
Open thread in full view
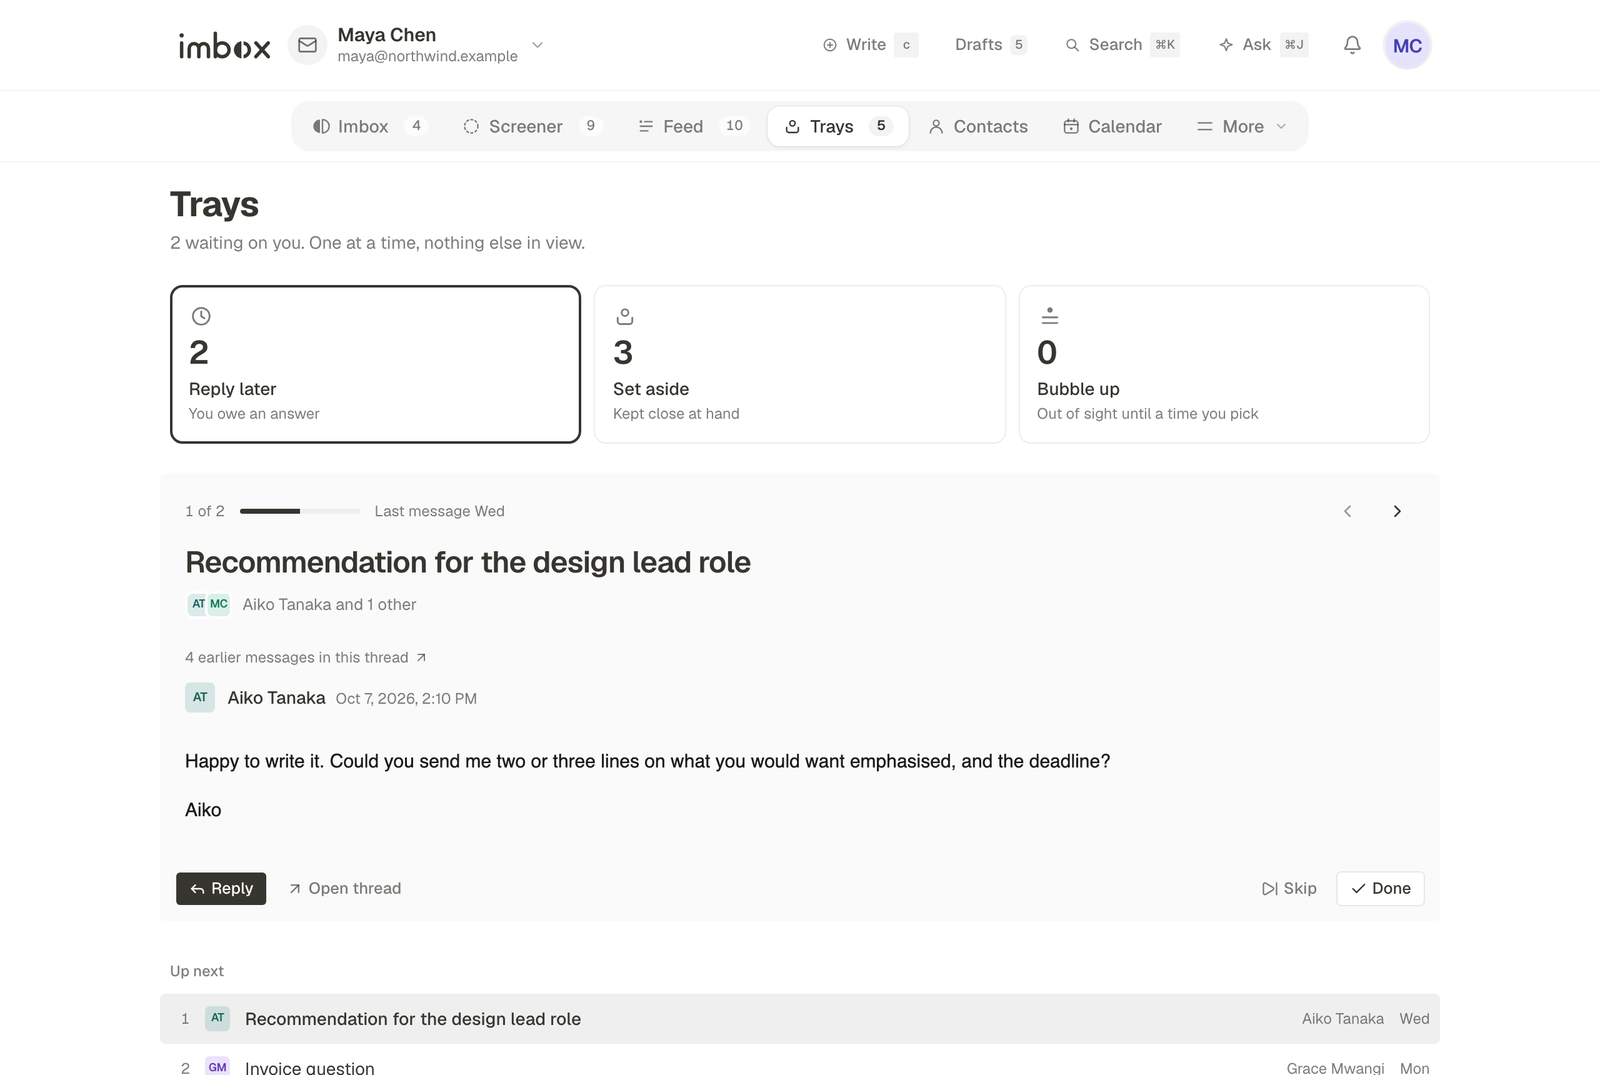click(x=345, y=888)
